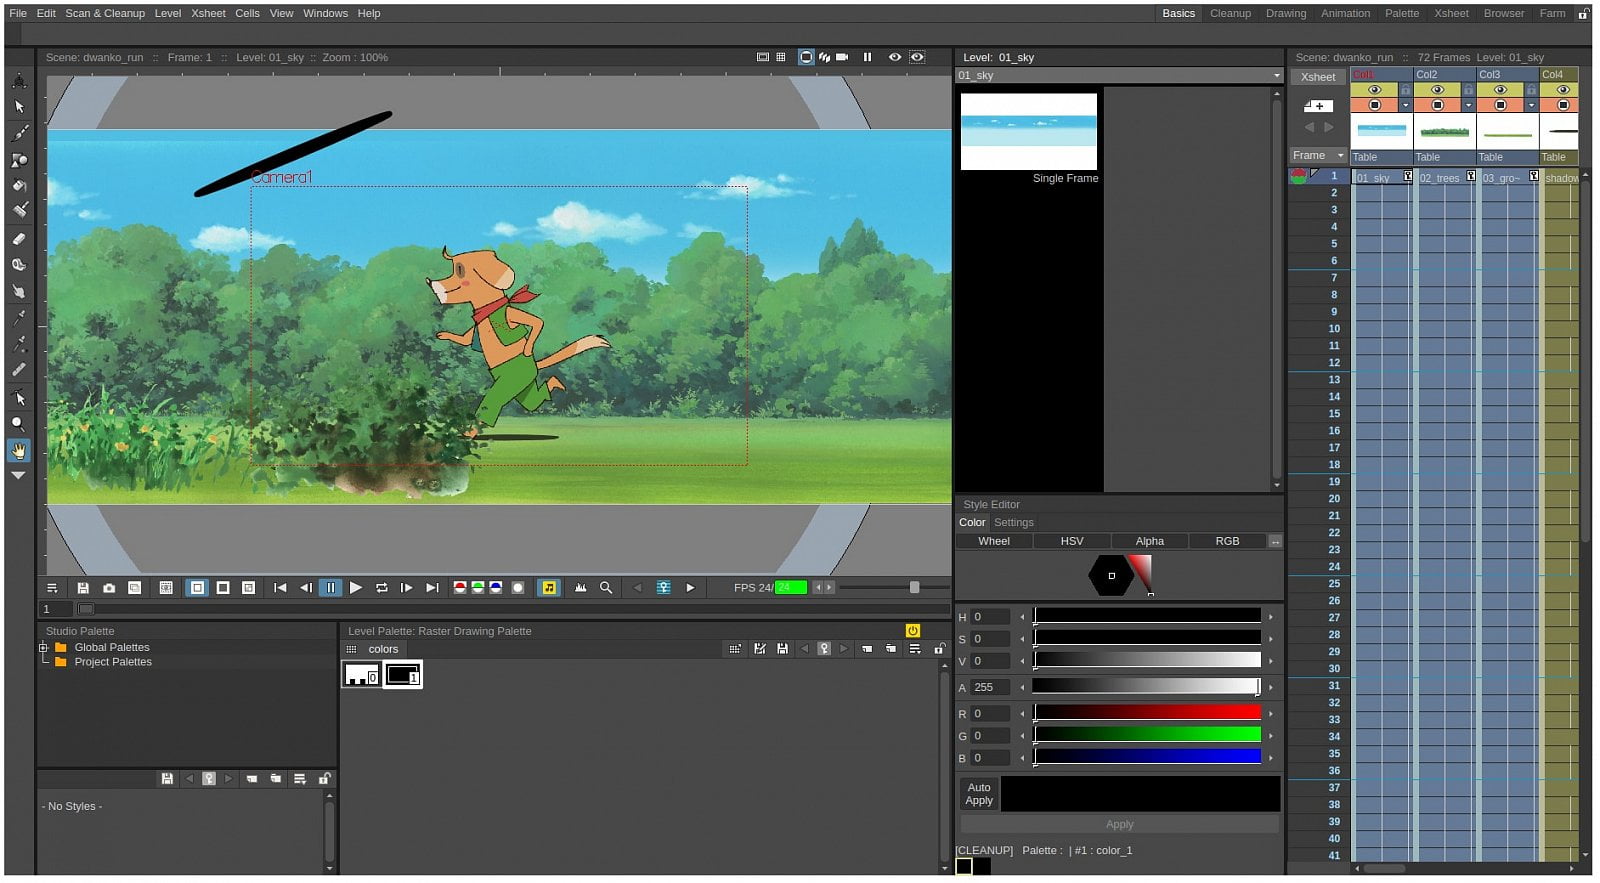Expand the Global Palettes tree item
The height and width of the screenshot is (883, 1600).
pos(43,648)
